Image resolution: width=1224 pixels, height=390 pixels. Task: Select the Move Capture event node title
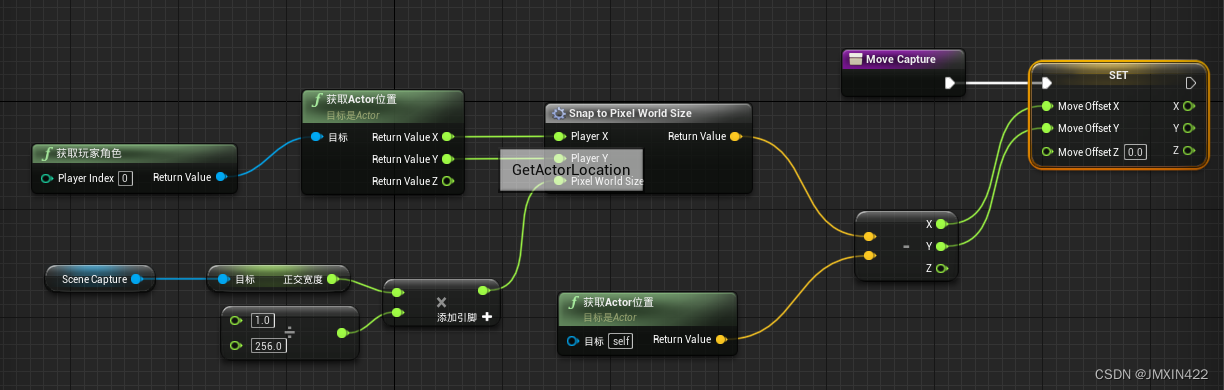click(901, 60)
